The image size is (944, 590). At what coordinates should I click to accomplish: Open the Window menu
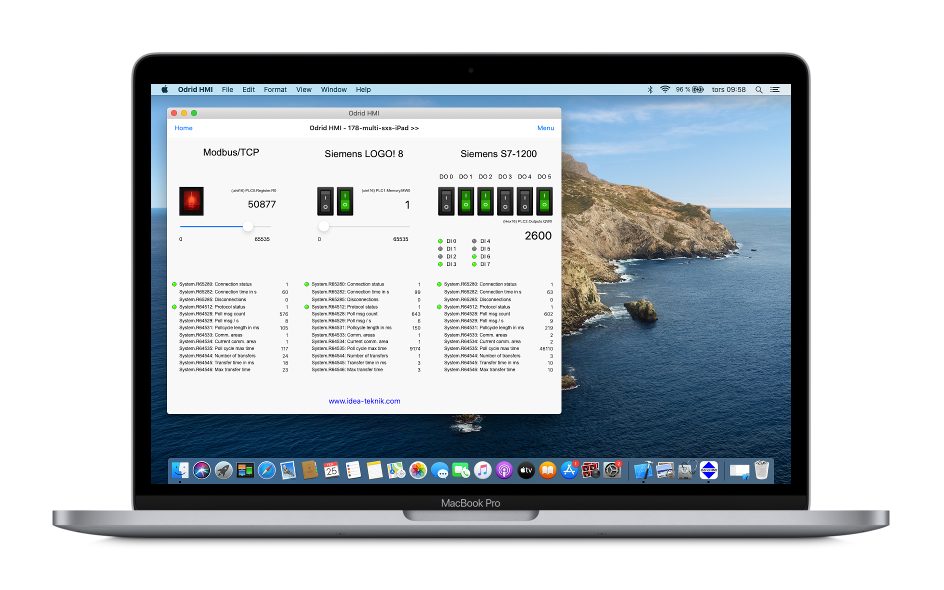(x=334, y=90)
